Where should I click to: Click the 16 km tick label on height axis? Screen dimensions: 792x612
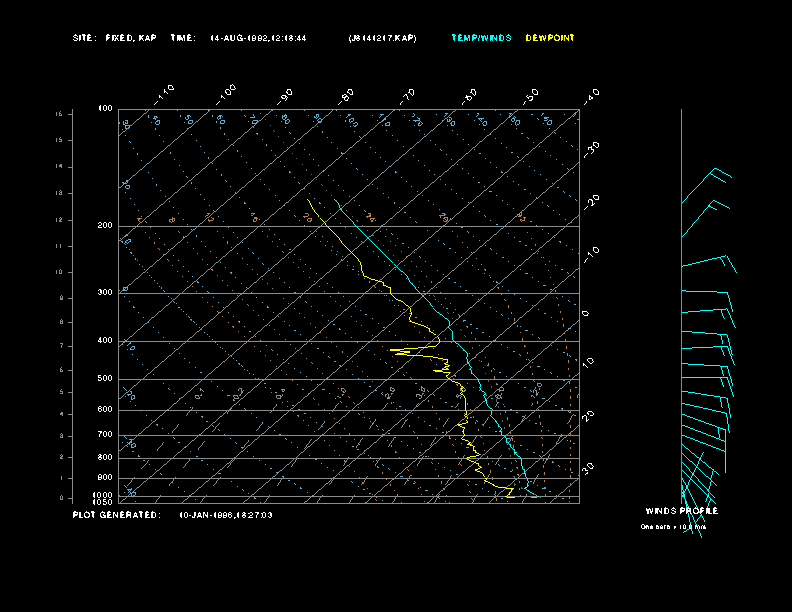click(59, 114)
